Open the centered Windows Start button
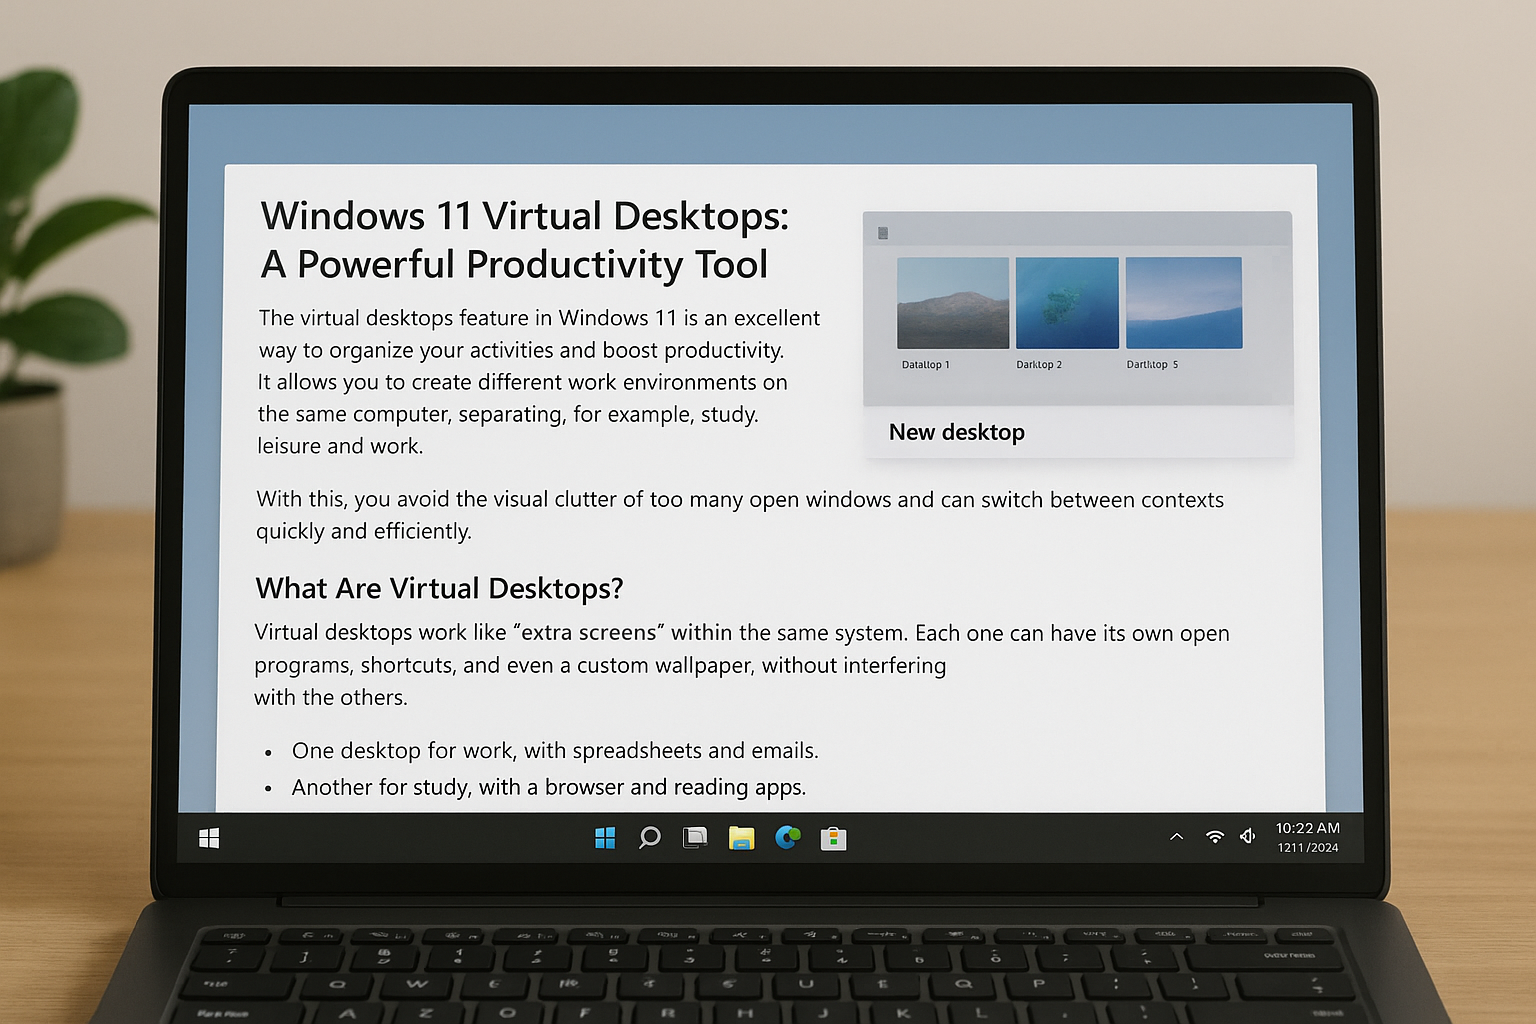The width and height of the screenshot is (1536, 1024). (x=605, y=838)
